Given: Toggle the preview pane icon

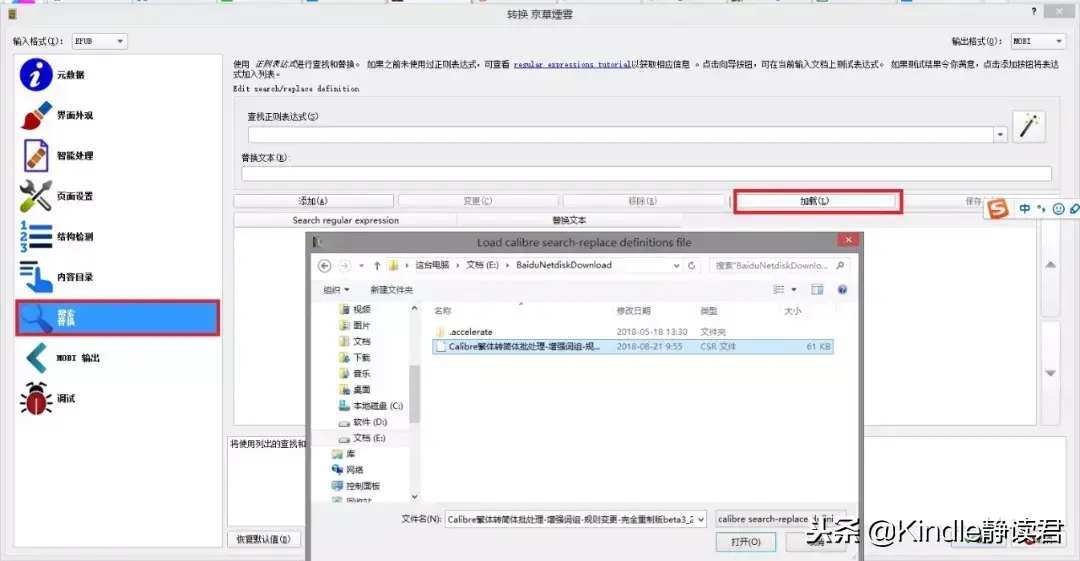Looking at the screenshot, I should point(817,289).
